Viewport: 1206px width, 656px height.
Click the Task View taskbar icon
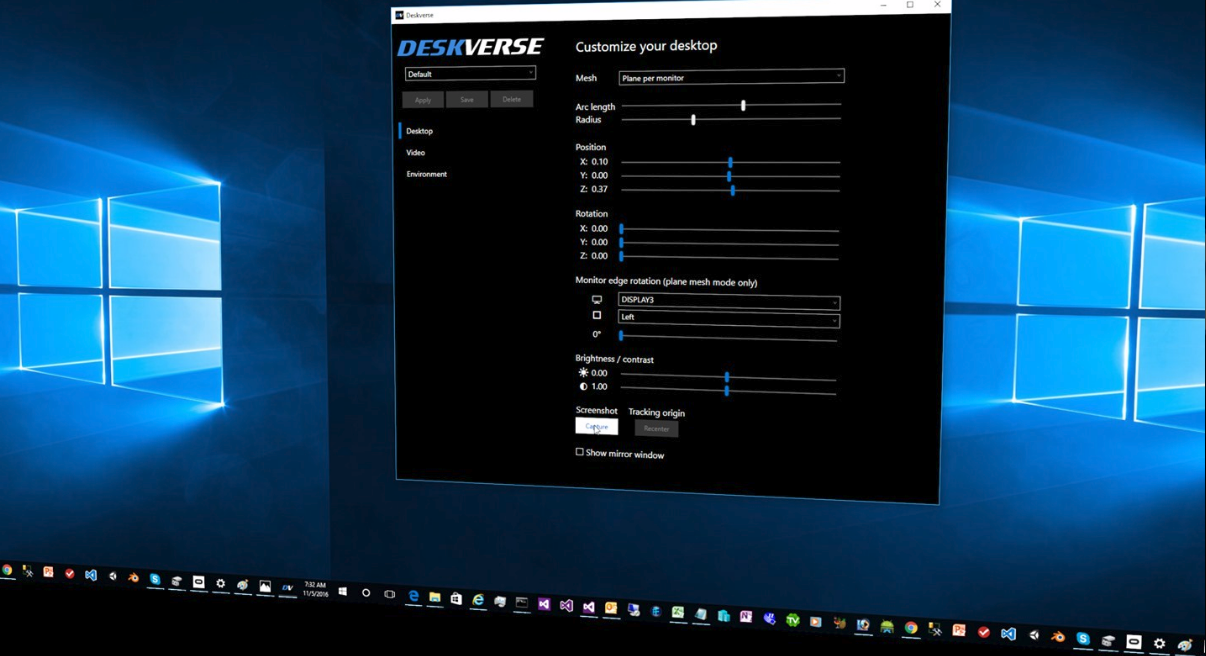click(389, 594)
